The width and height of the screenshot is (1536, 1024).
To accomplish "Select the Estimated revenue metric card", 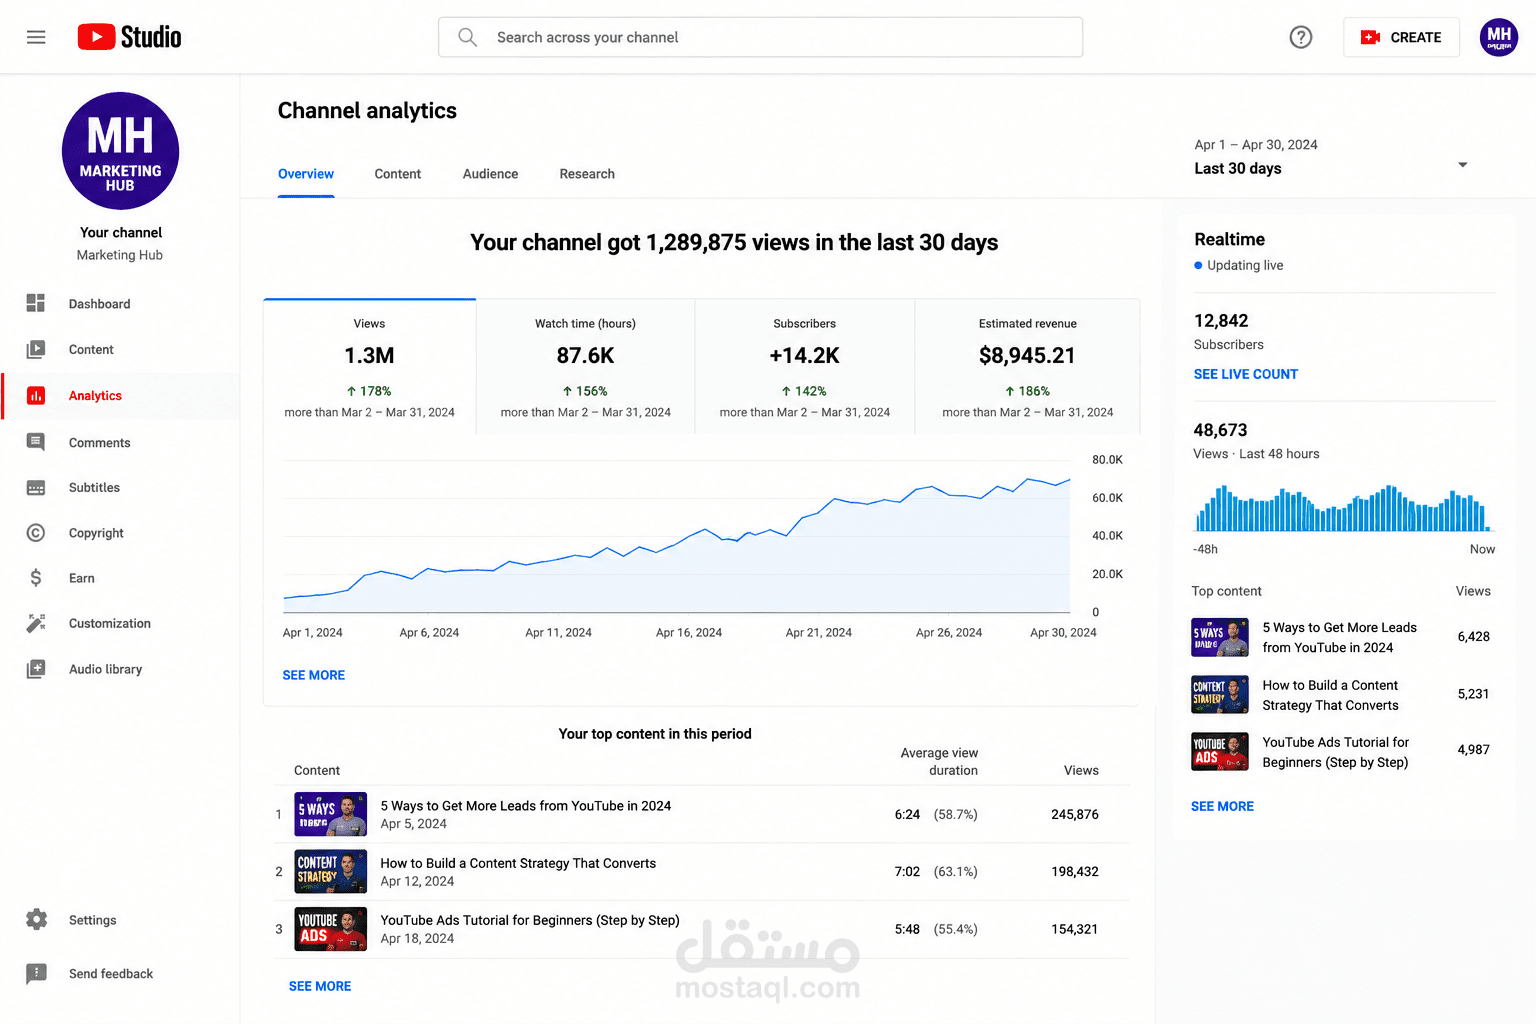I will pyautogui.click(x=1027, y=366).
